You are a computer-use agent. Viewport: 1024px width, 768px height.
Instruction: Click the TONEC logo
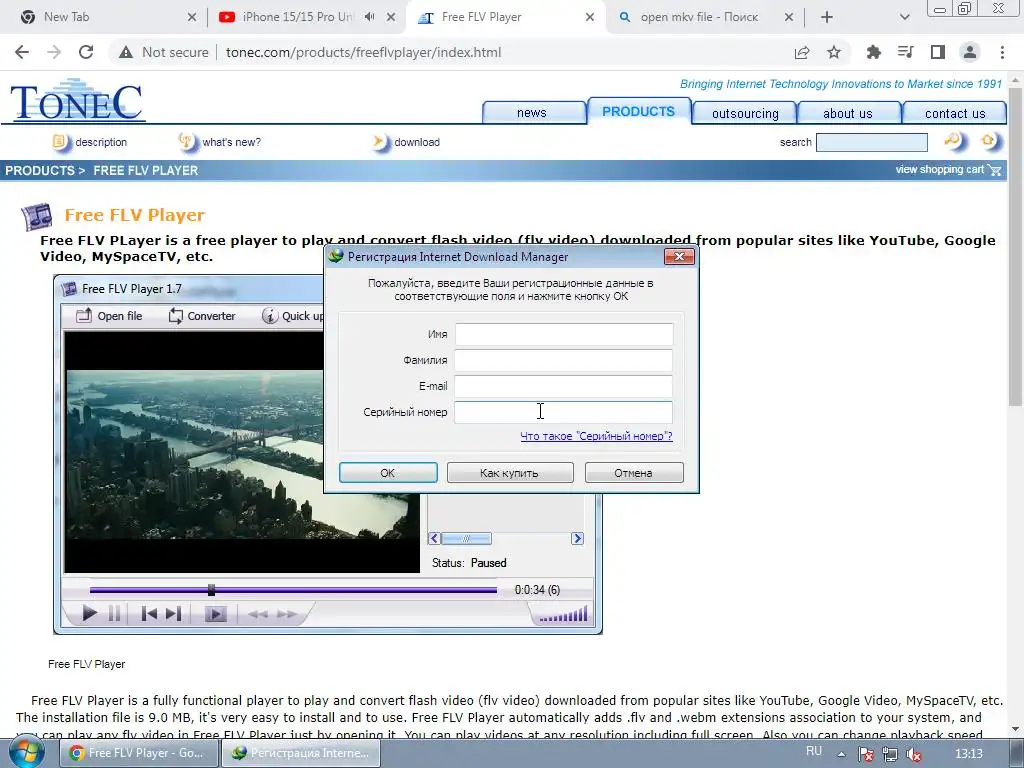pyautogui.click(x=77, y=100)
